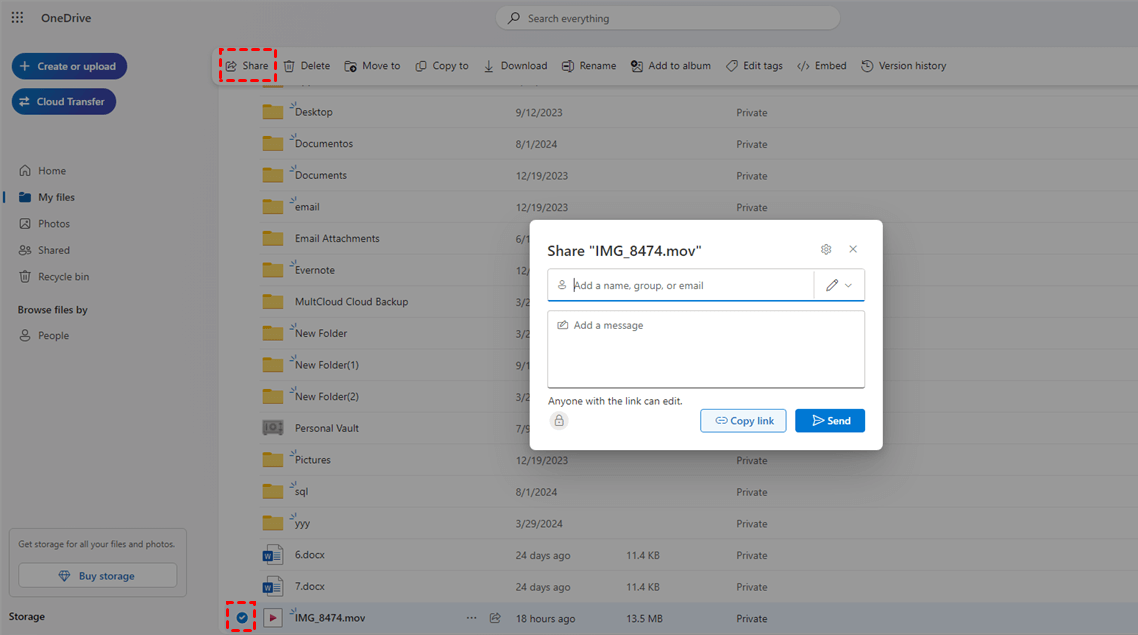The width and height of the screenshot is (1138, 635).
Task: Open the Documentos folder
Action: pyautogui.click(x=324, y=144)
